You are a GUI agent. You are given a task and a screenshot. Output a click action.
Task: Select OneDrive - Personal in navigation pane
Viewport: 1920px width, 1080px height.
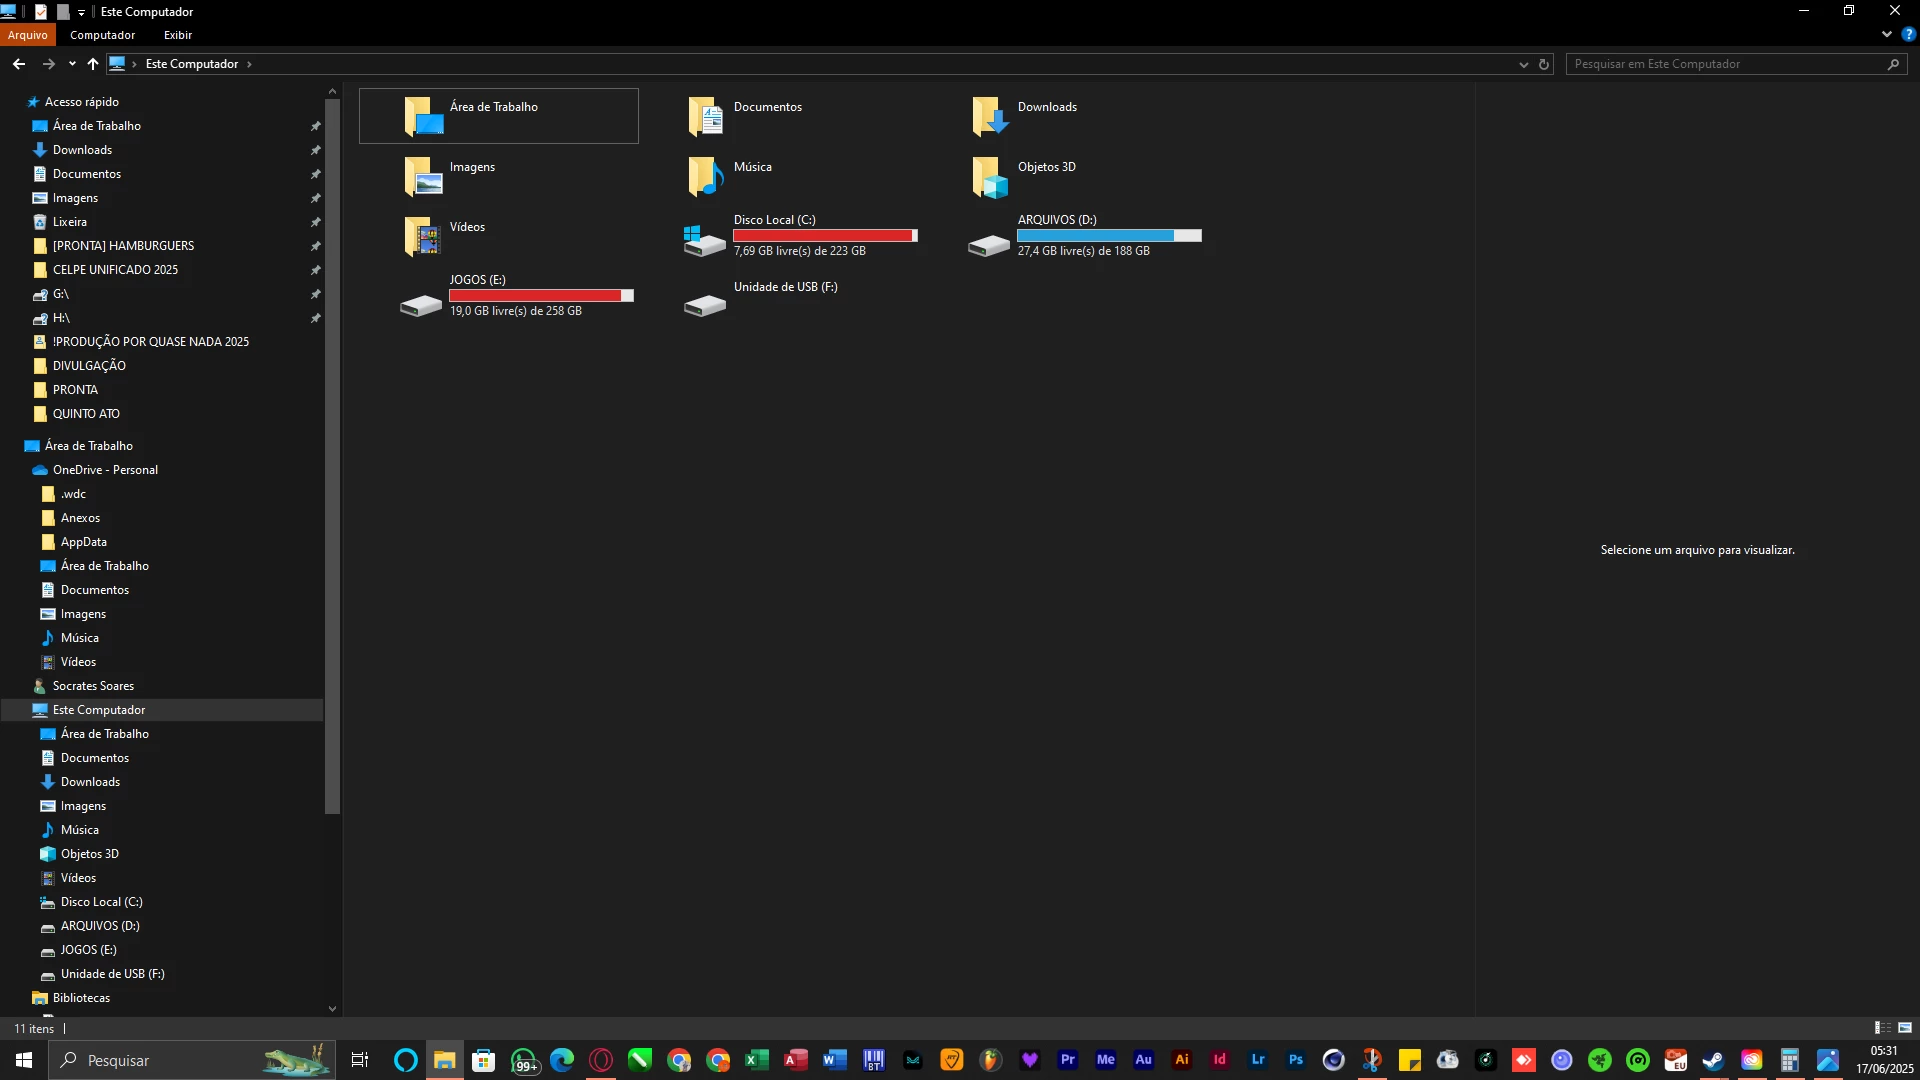click(105, 470)
